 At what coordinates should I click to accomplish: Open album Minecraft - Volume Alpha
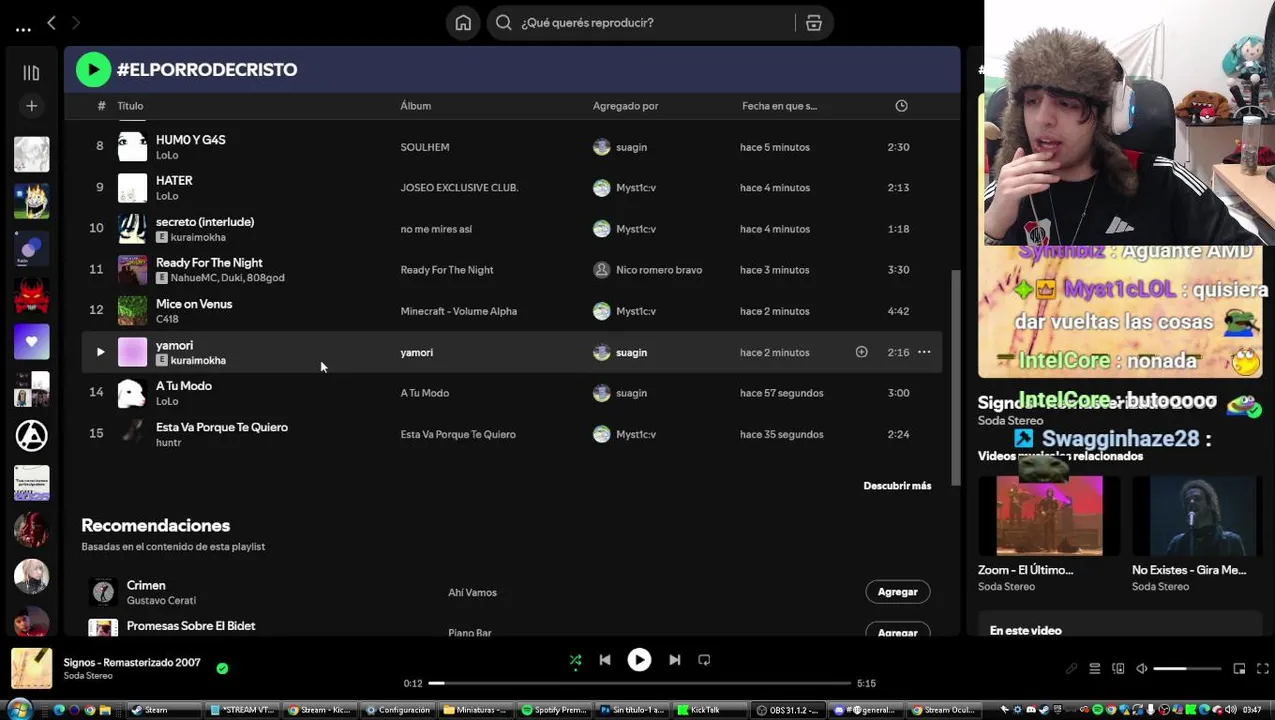point(459,311)
